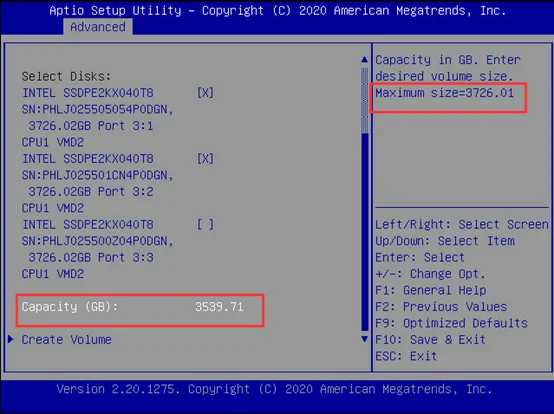
Task: Open the Advanced tab
Action: point(98,27)
